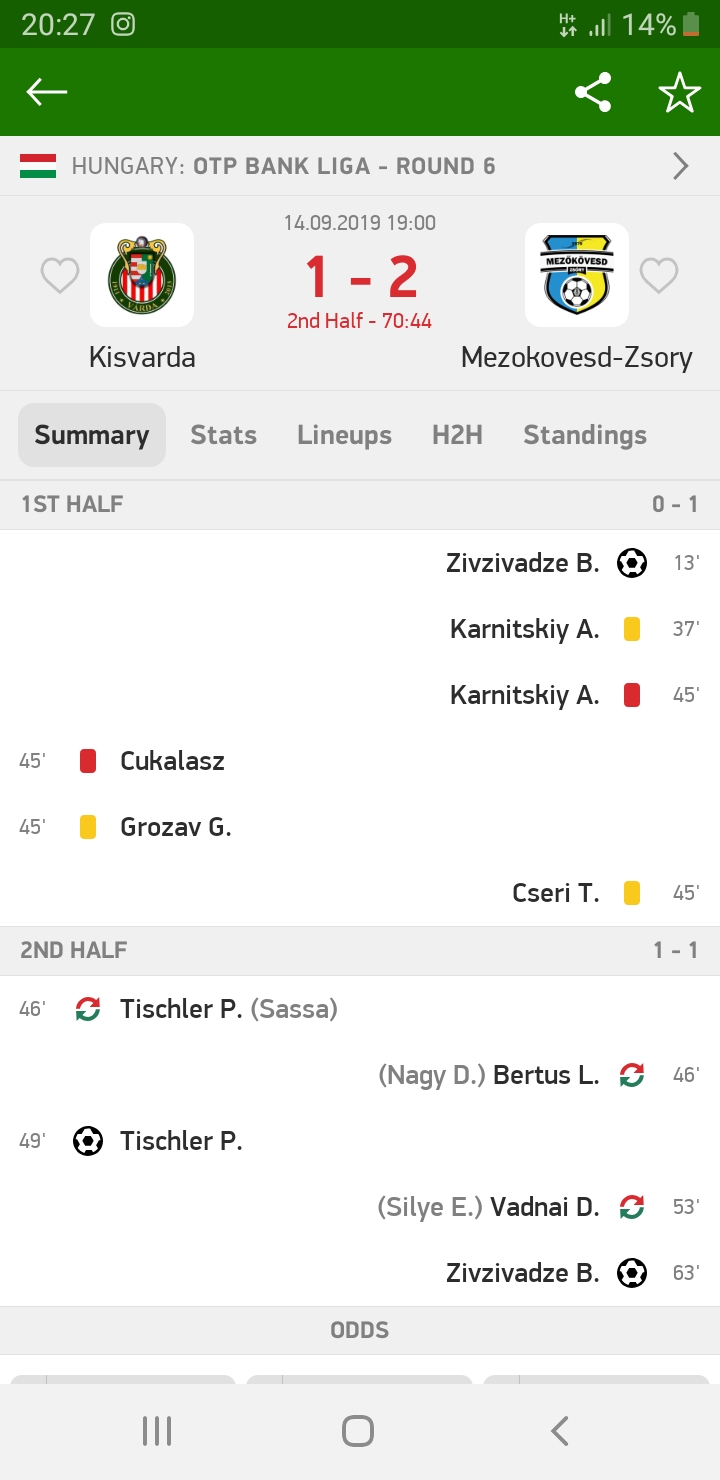Image resolution: width=720 pixels, height=1480 pixels.
Task: Open the Kisvarda team crest
Action: [142, 275]
